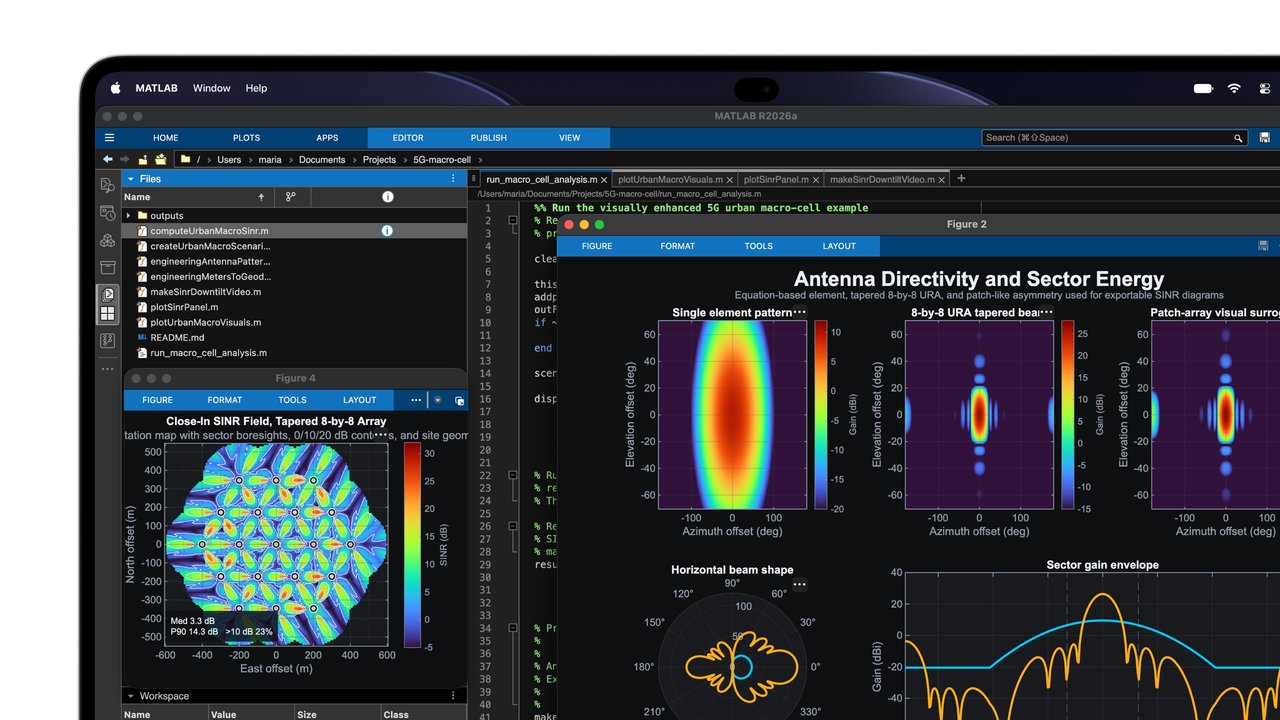Screen dimensions: 1280x720
Task: Click the source control column header icon
Action: 291,197
